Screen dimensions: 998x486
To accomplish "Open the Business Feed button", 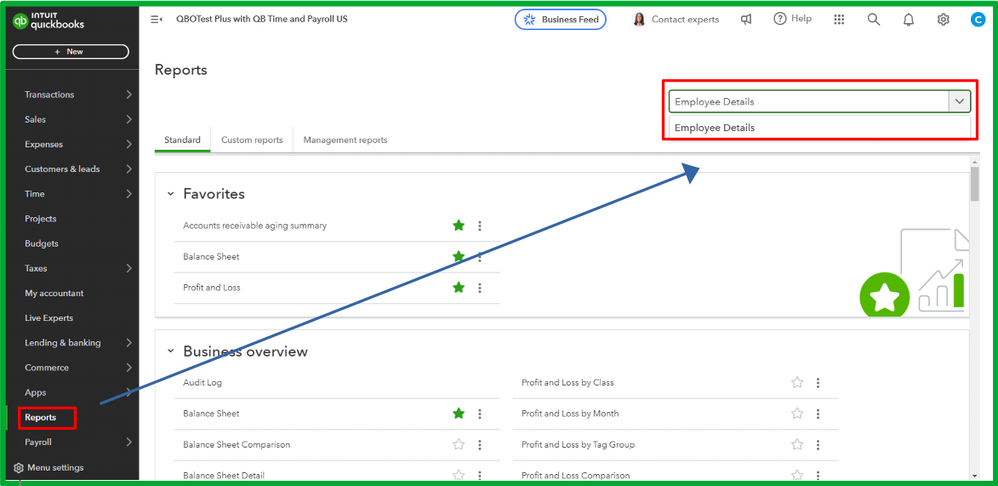I will [561, 20].
